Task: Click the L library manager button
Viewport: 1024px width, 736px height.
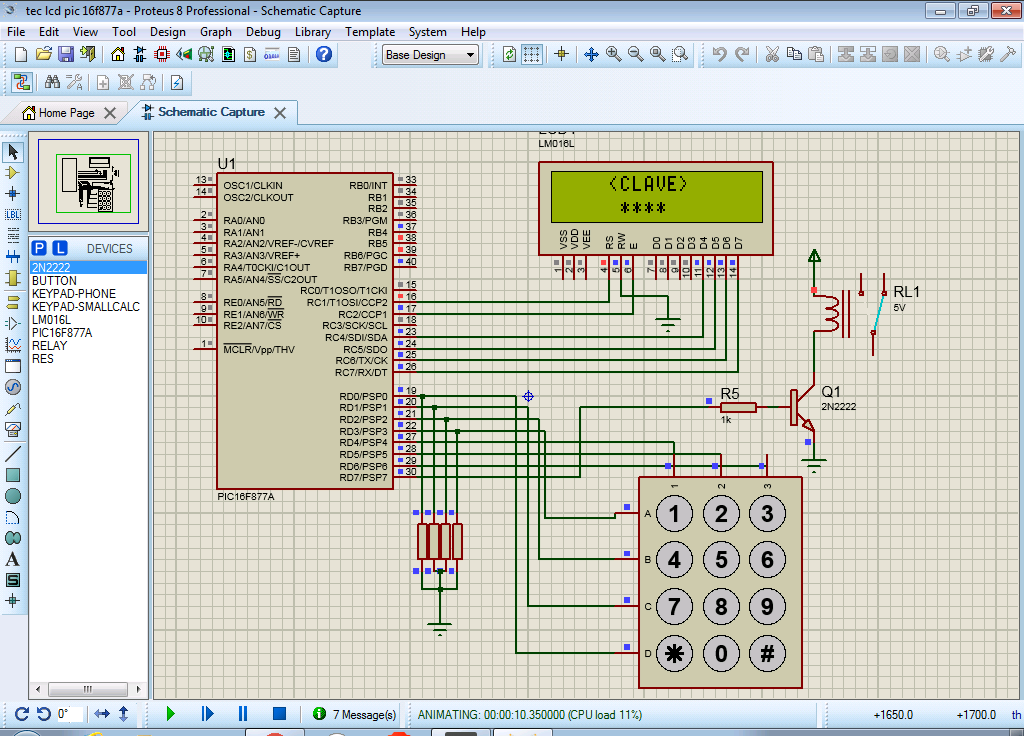Action: point(59,248)
